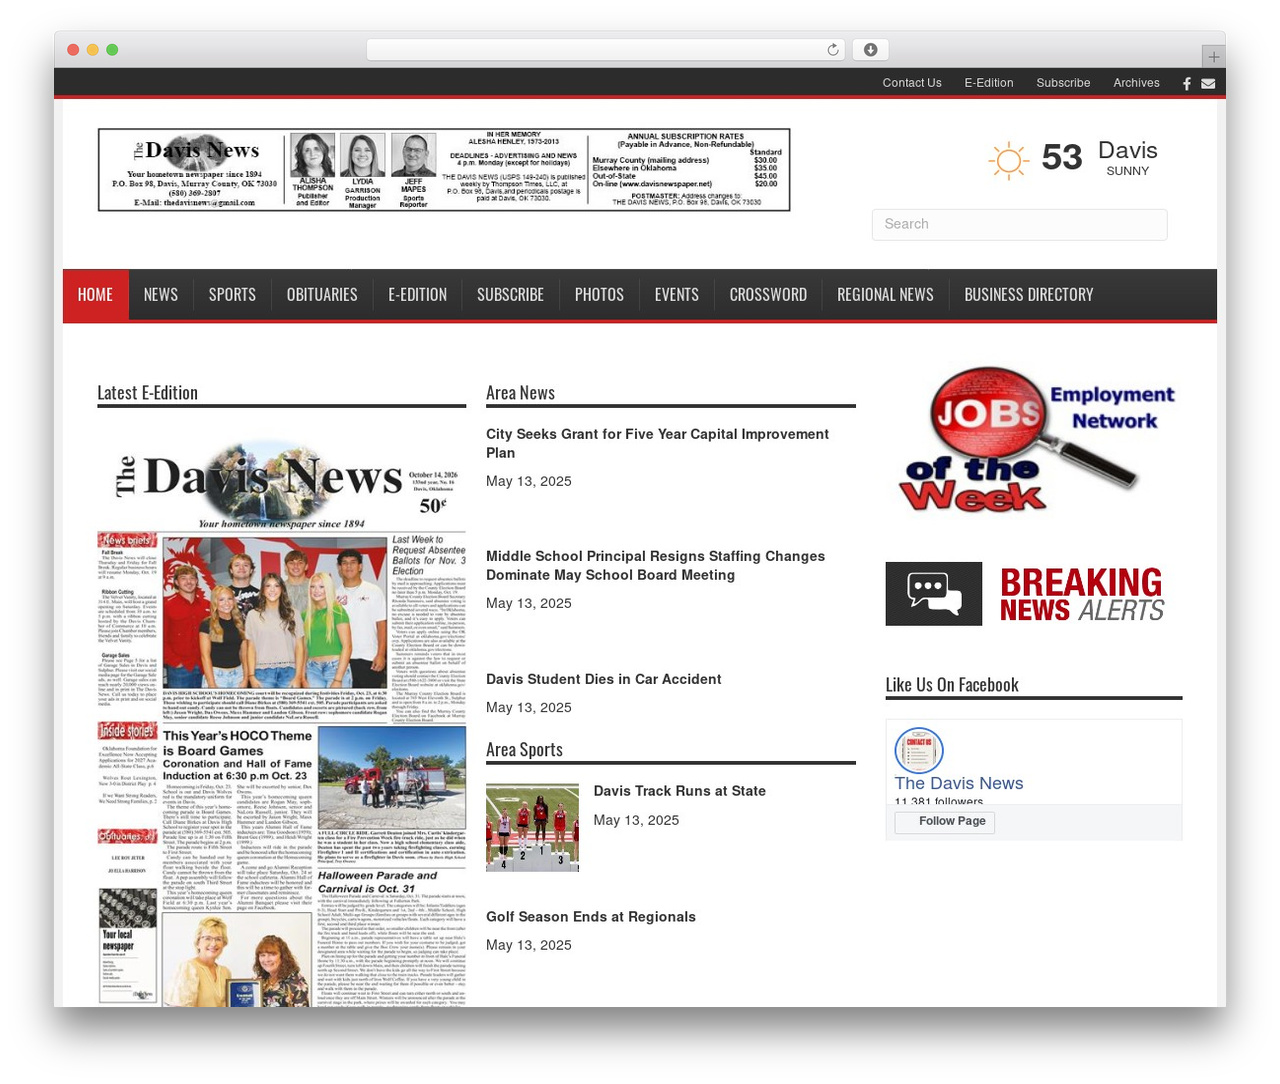Click the Davis track team podium thumbnail
Viewport: 1280px width, 1084px height.
tap(532, 828)
